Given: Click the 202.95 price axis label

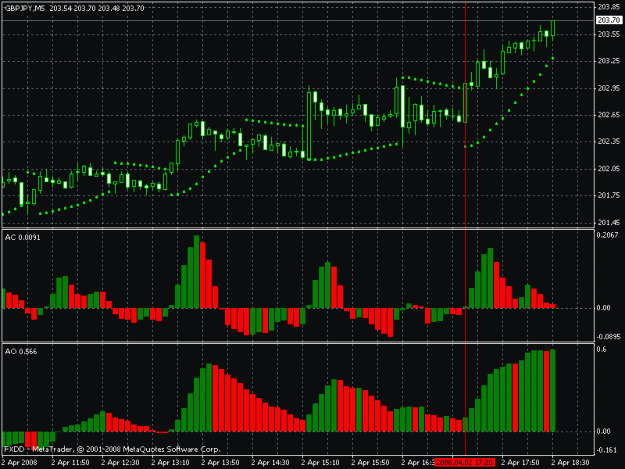Looking at the screenshot, I should pos(609,88).
